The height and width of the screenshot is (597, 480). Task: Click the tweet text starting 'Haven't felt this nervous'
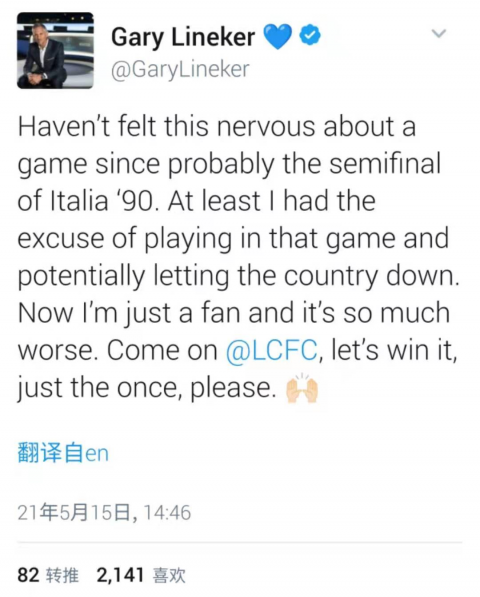(238, 257)
